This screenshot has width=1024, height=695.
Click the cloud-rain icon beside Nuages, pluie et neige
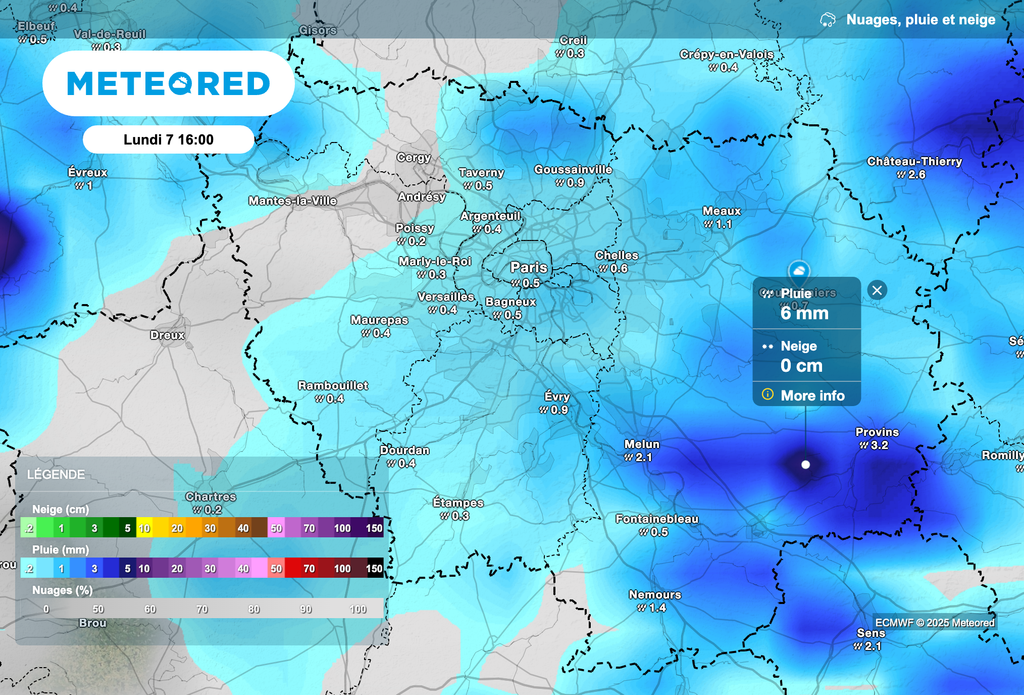[828, 19]
